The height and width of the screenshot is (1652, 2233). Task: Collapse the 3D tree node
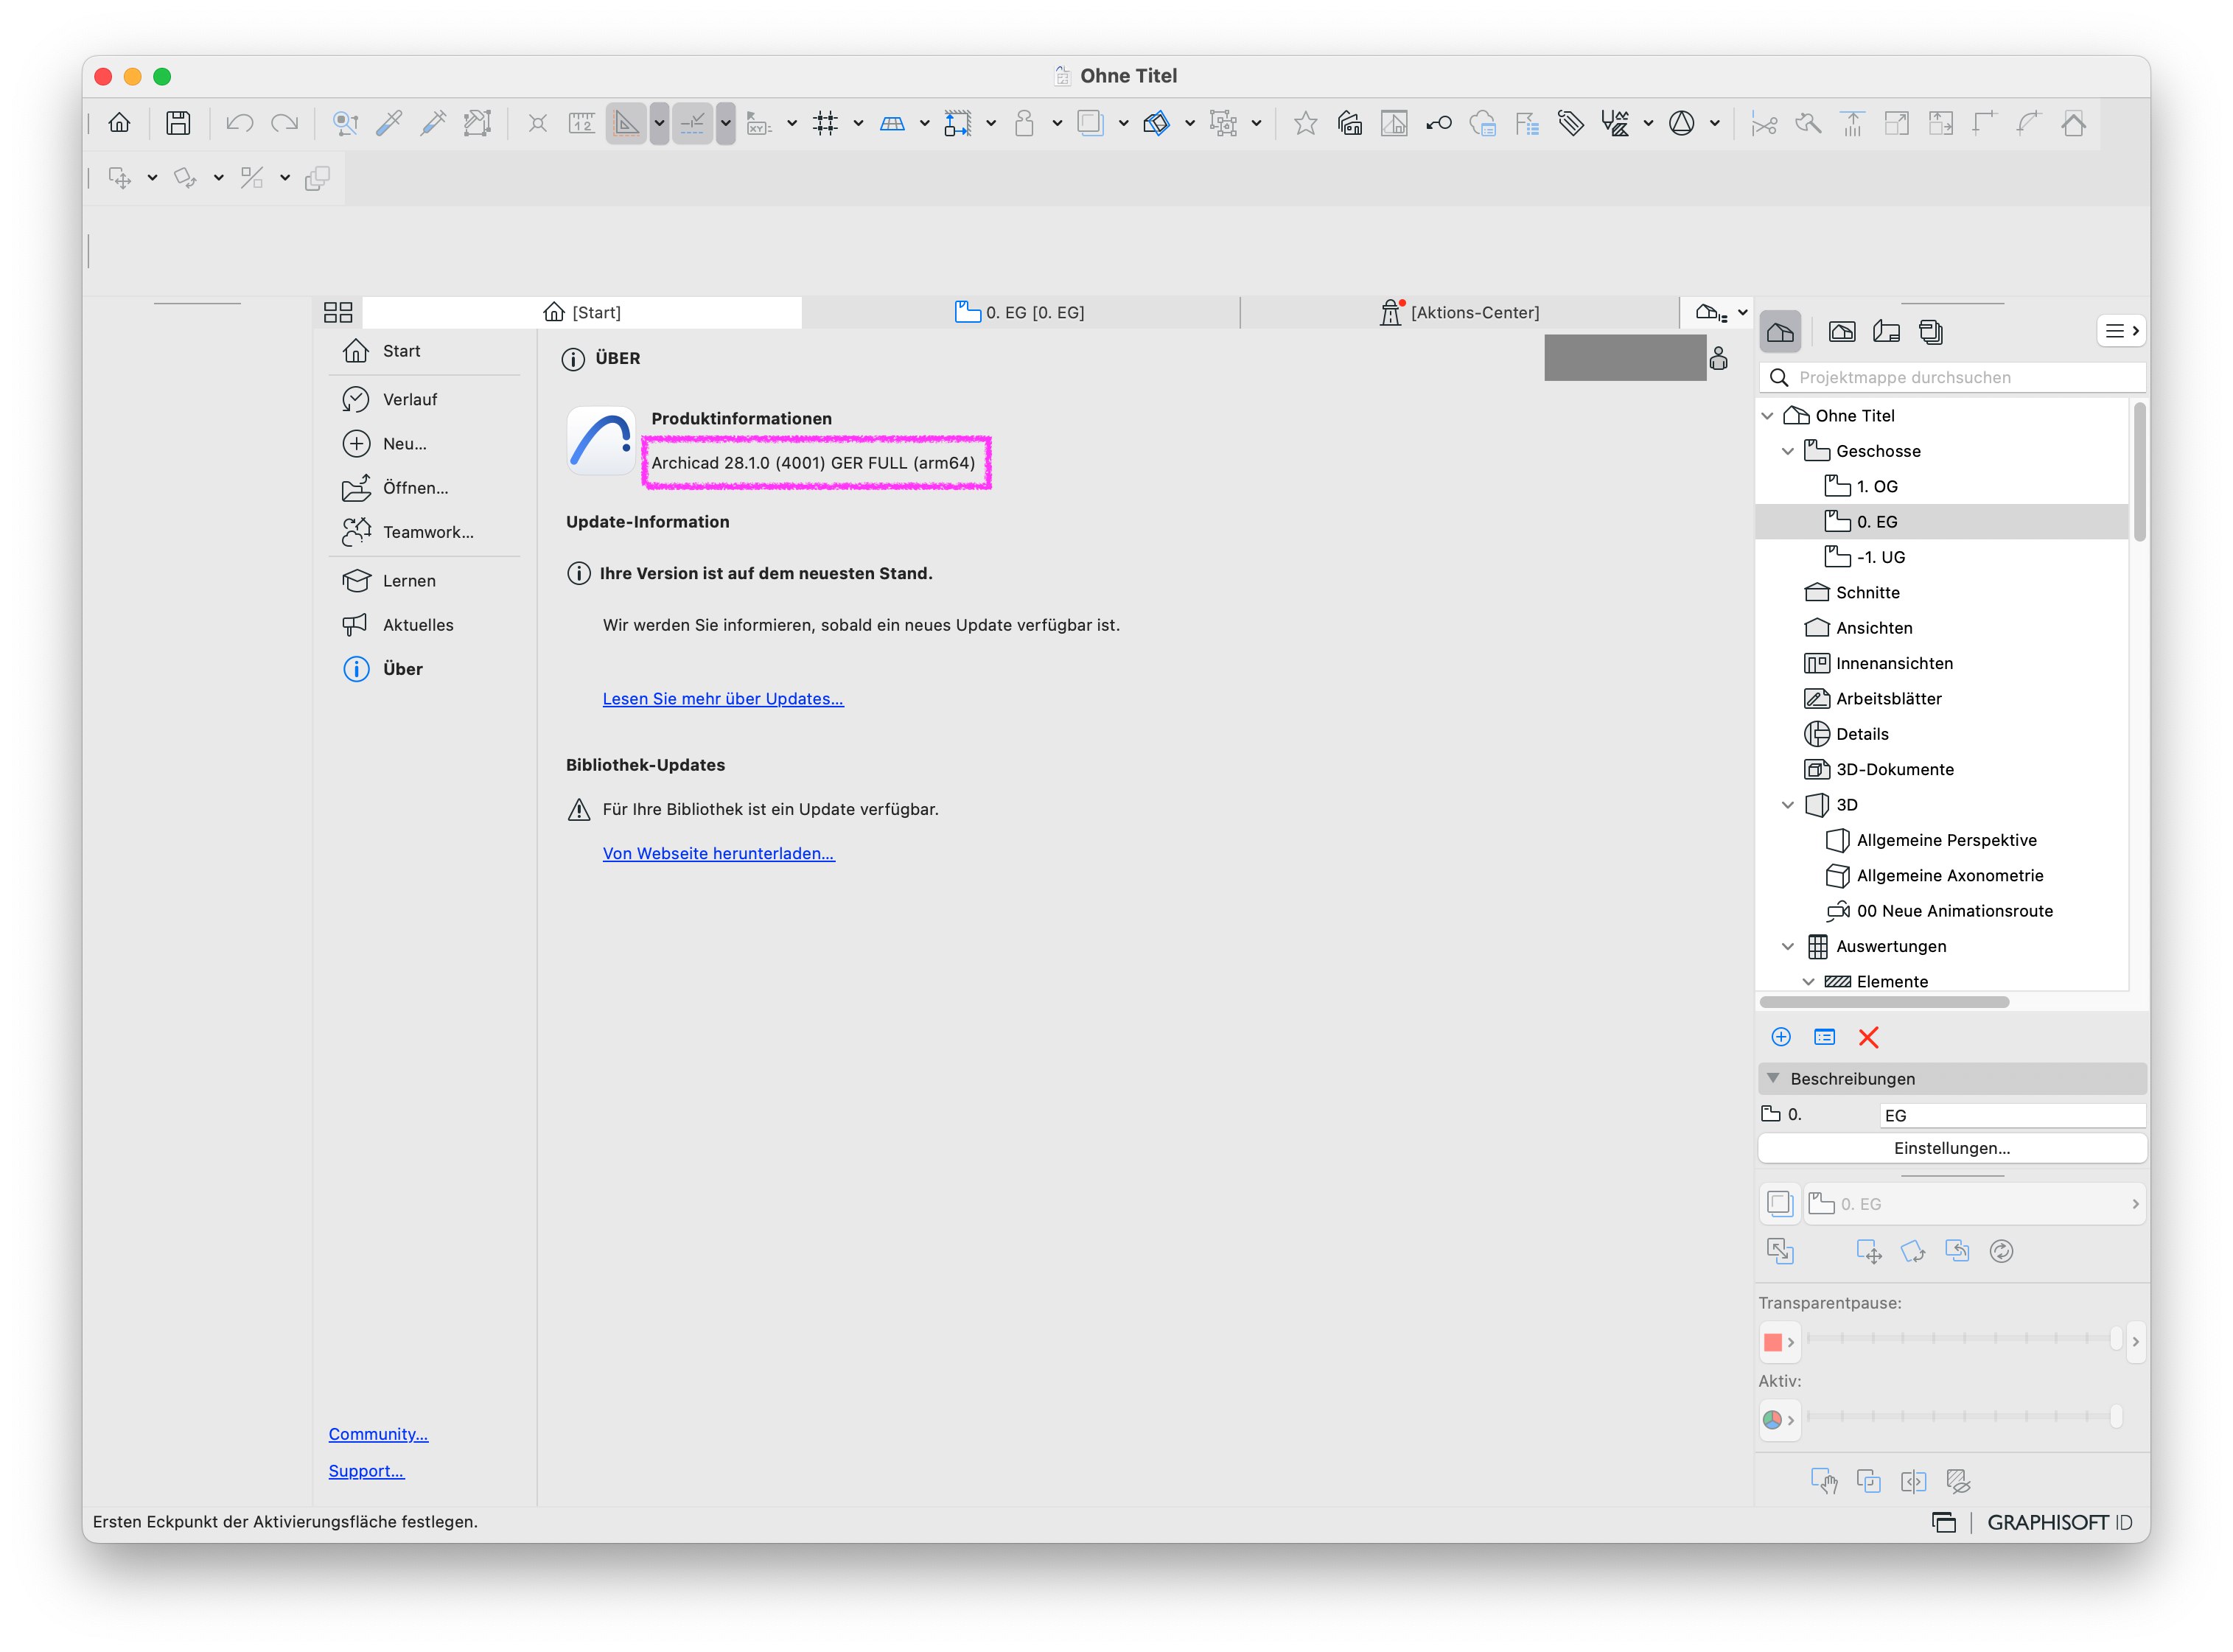1788,805
